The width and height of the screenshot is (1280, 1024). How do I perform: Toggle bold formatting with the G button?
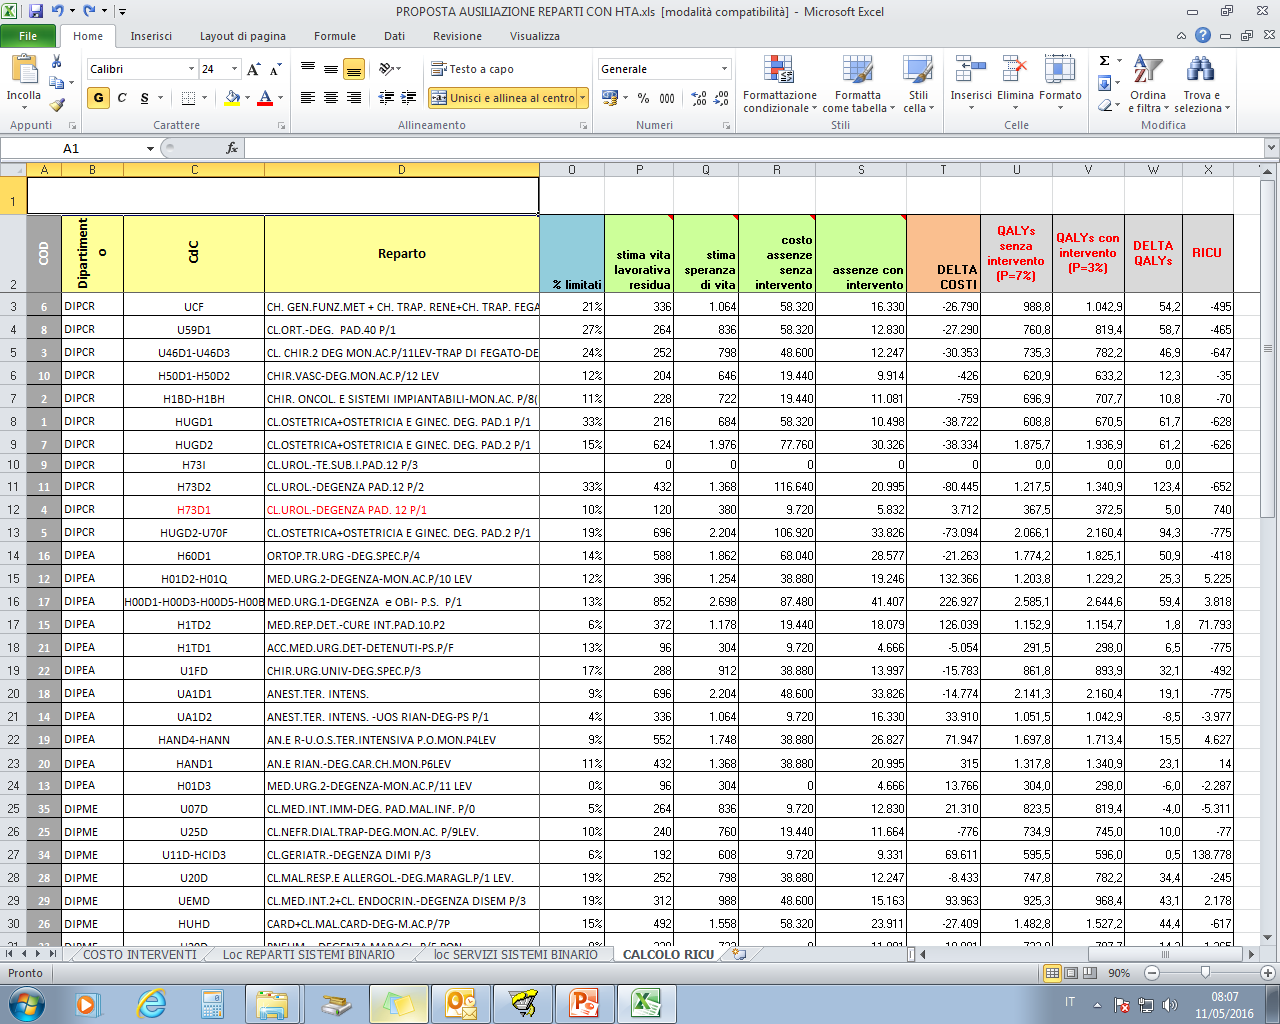(x=98, y=97)
